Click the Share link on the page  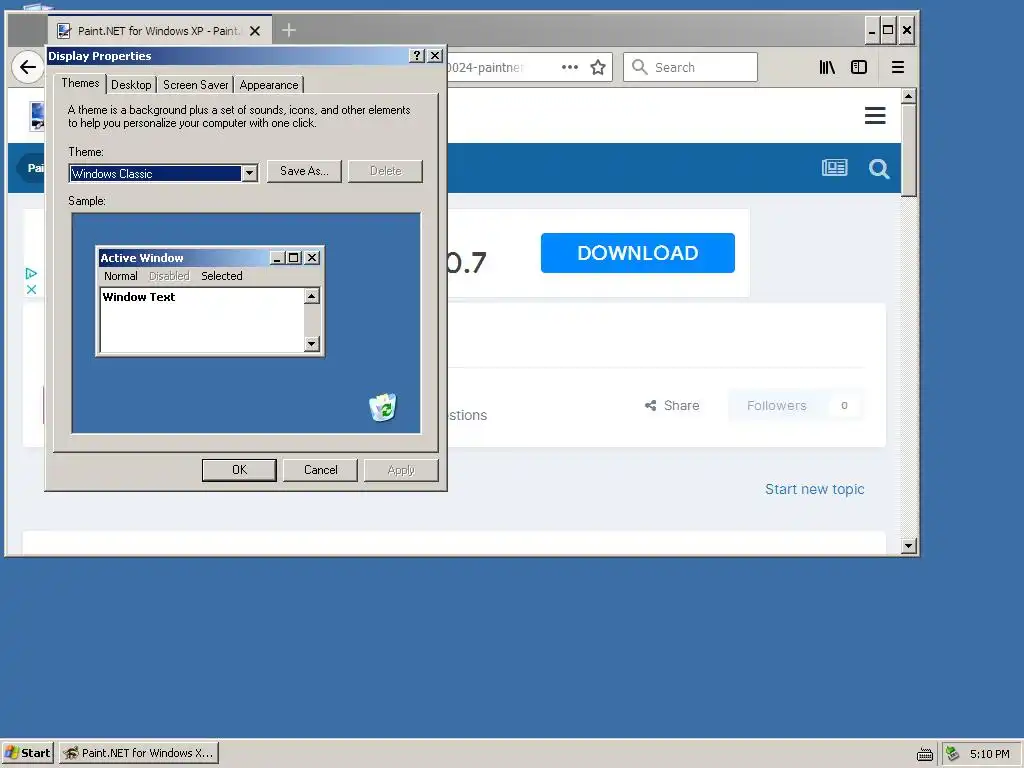[672, 406]
